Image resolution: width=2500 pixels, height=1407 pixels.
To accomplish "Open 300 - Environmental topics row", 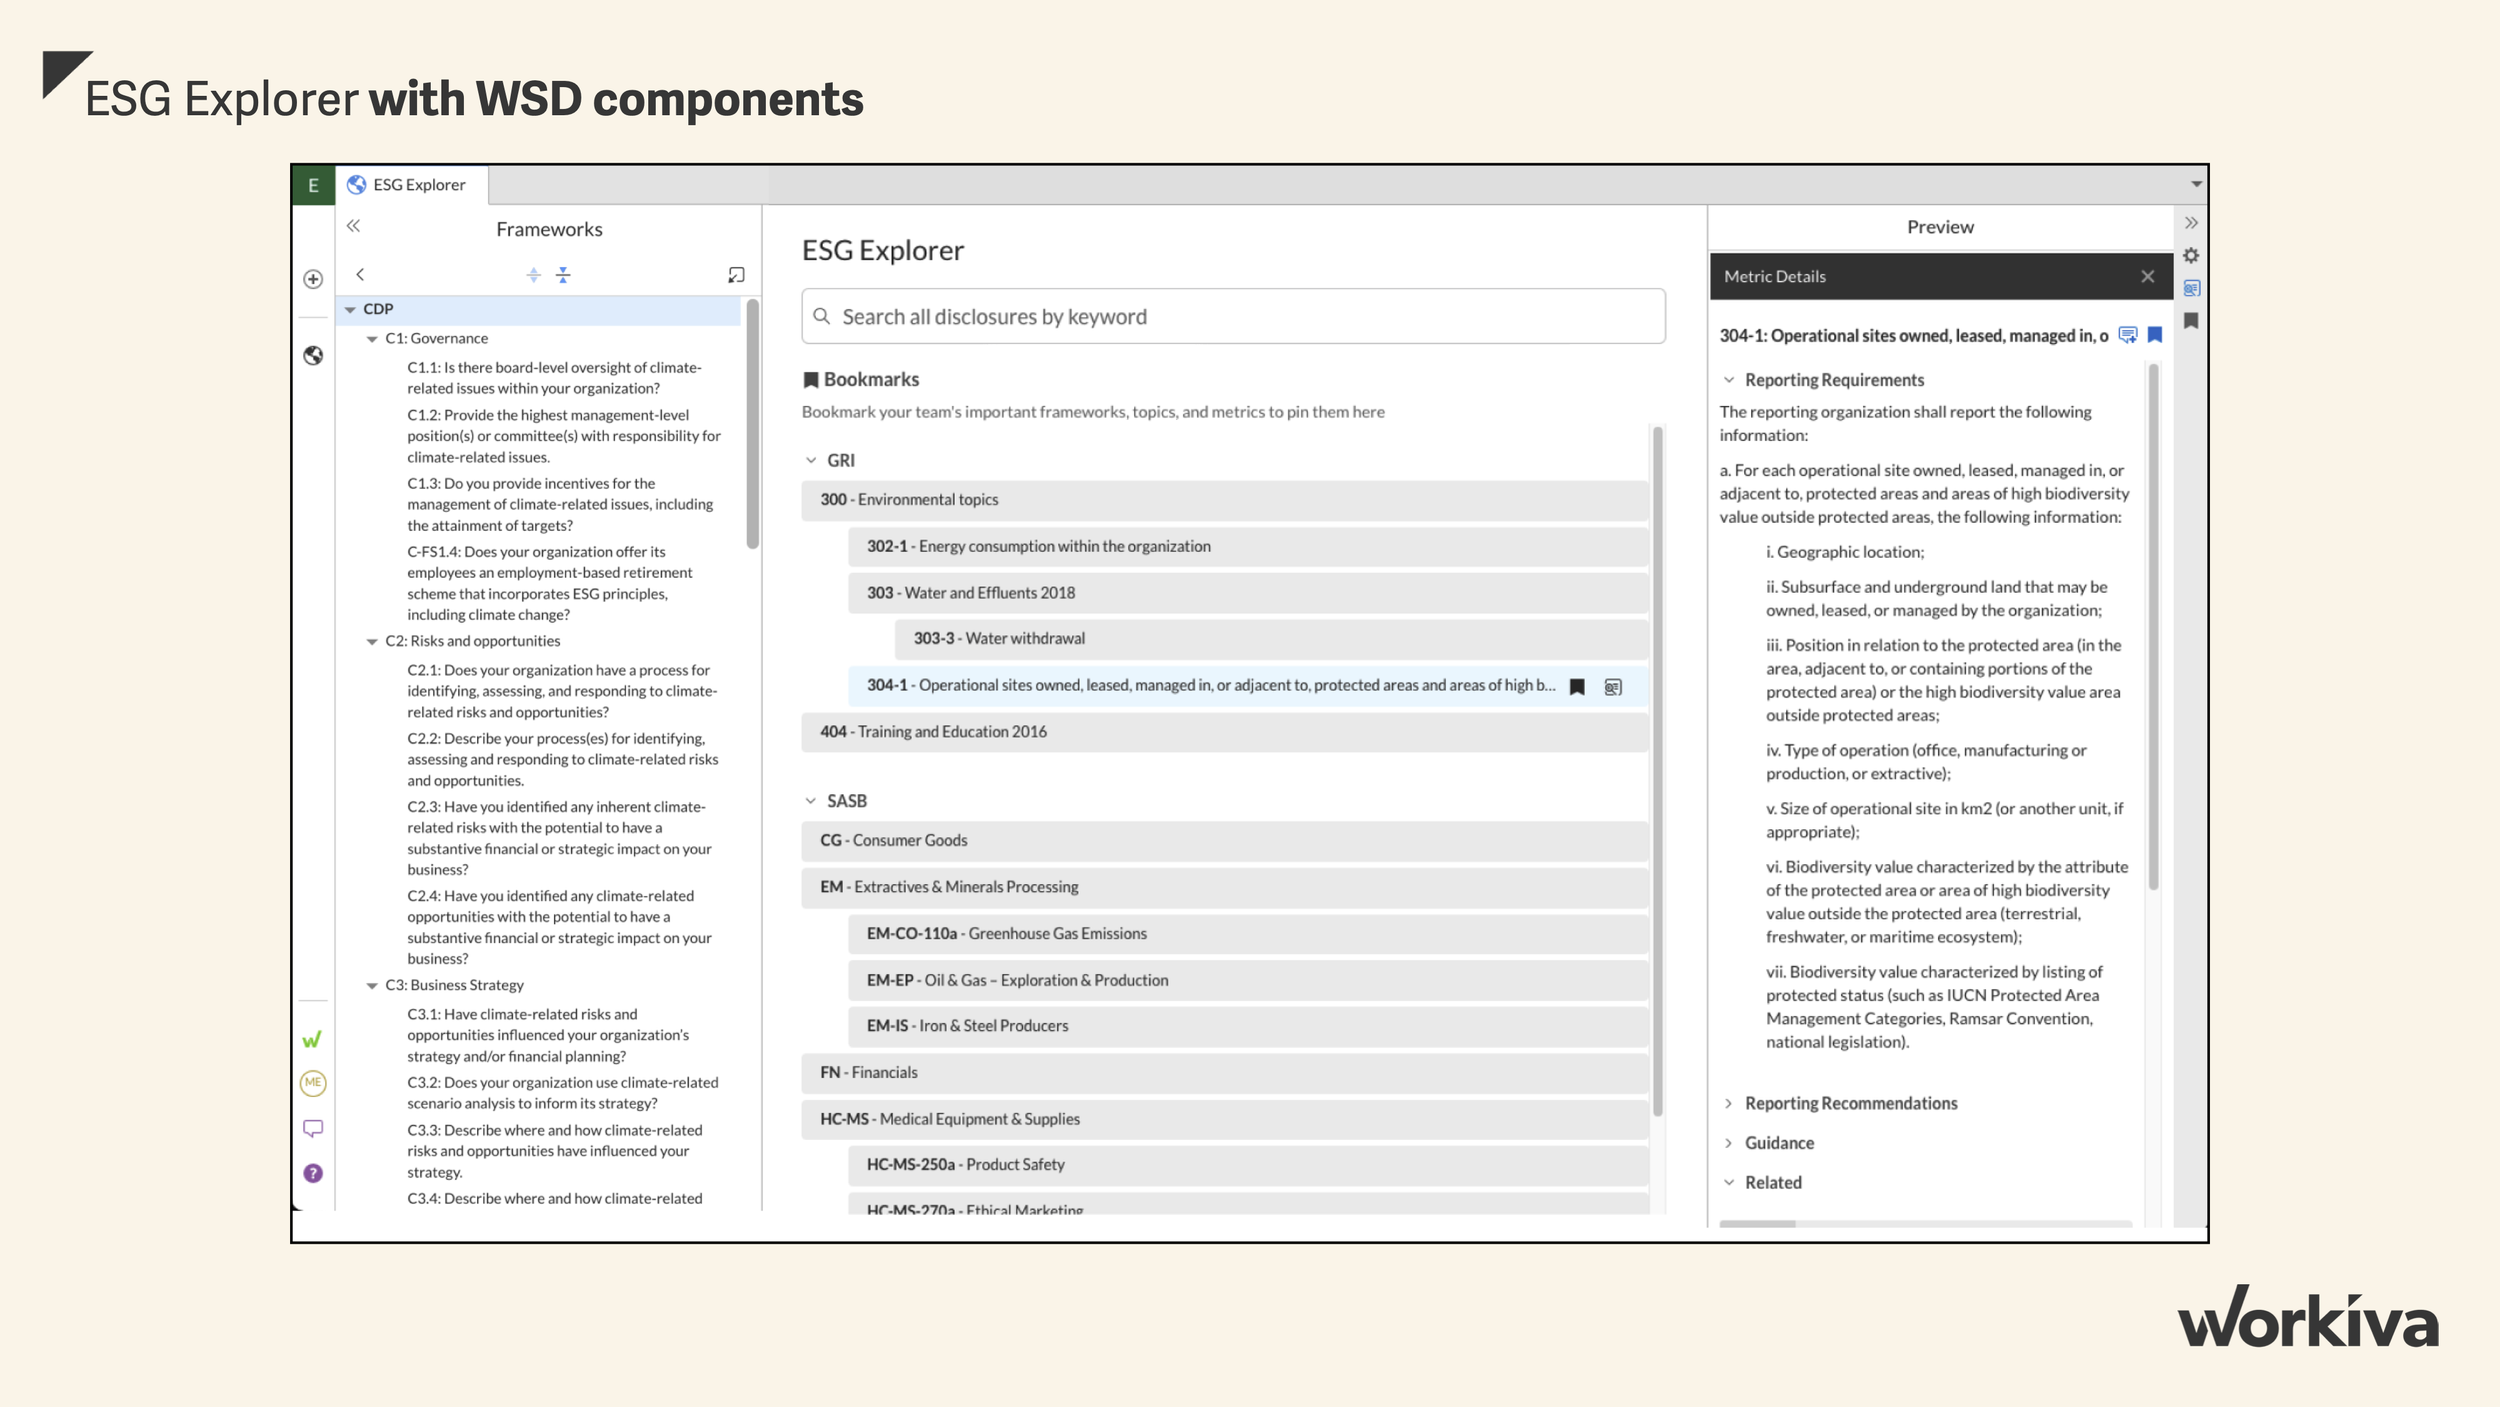I will [1224, 500].
